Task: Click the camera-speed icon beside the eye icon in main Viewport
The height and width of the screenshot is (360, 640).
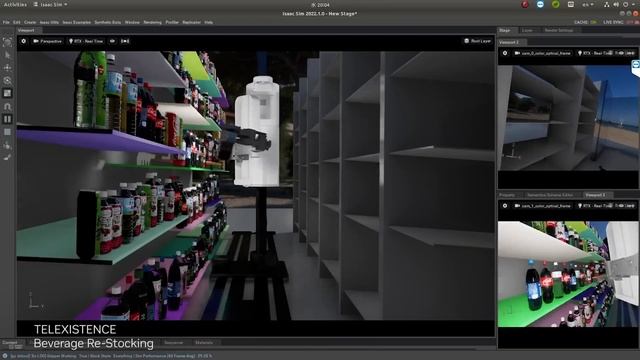Action: 125,41
